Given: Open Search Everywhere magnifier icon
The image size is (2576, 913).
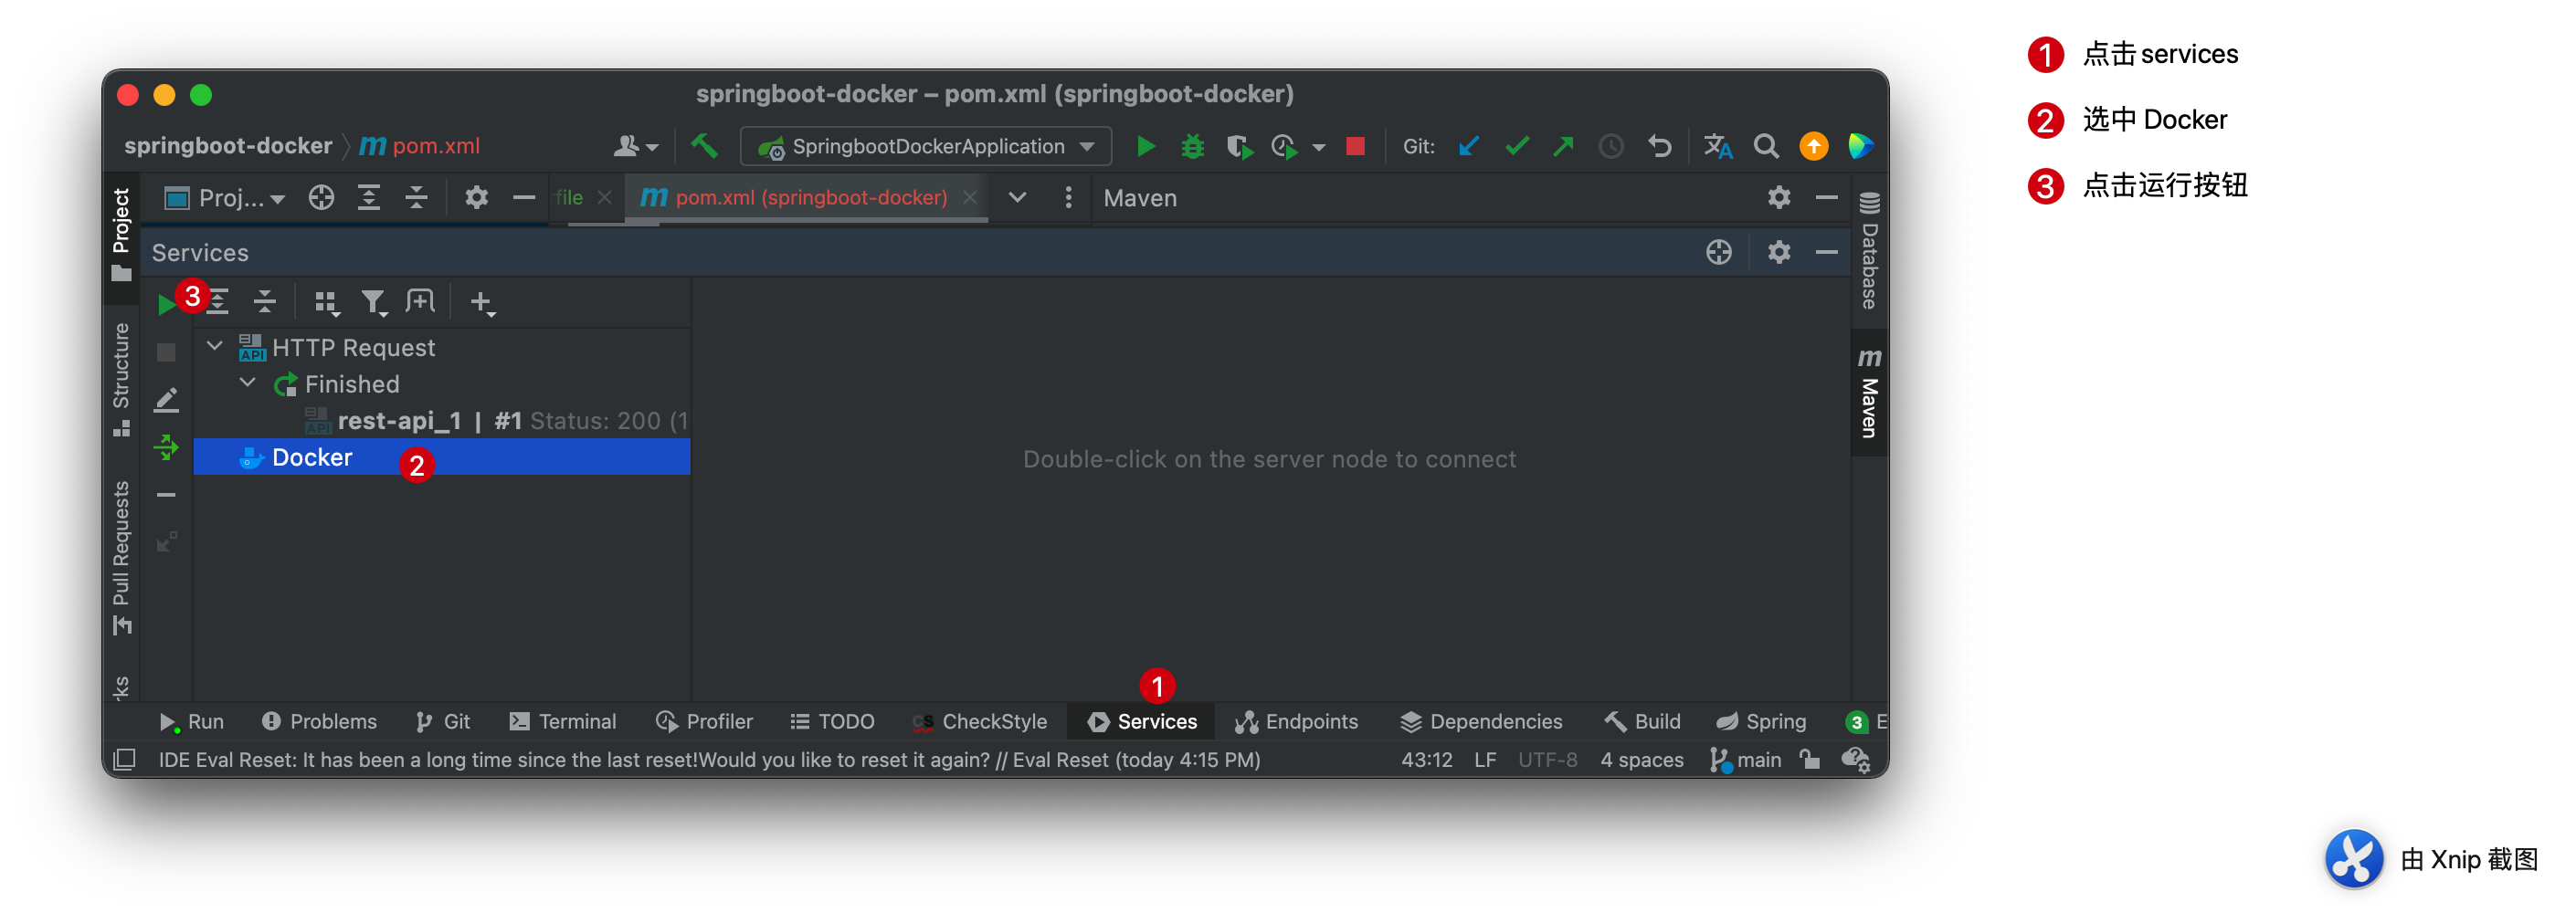Looking at the screenshot, I should (x=1766, y=147).
